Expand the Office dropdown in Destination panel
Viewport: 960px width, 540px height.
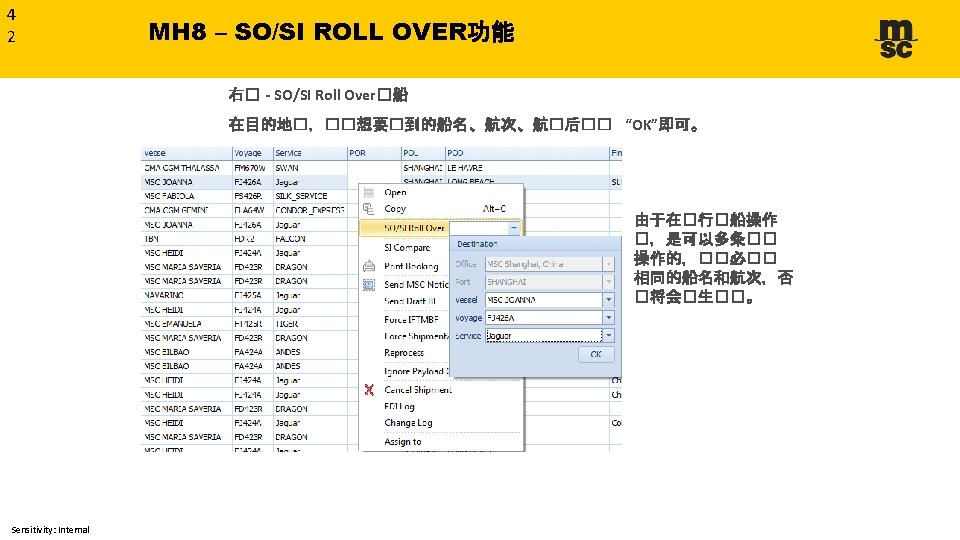click(609, 264)
